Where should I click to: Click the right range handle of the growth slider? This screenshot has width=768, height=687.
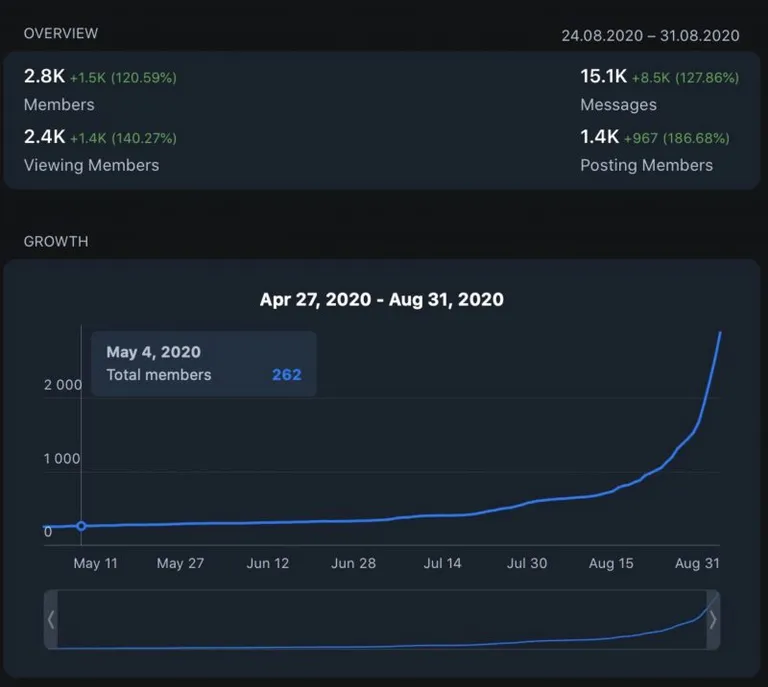tap(713, 619)
